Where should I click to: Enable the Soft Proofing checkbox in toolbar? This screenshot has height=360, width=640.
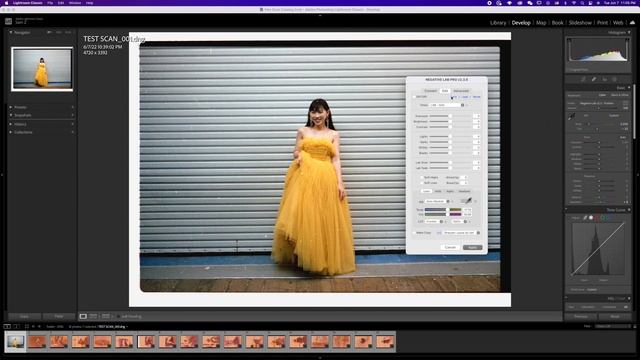pyautogui.click(x=118, y=316)
